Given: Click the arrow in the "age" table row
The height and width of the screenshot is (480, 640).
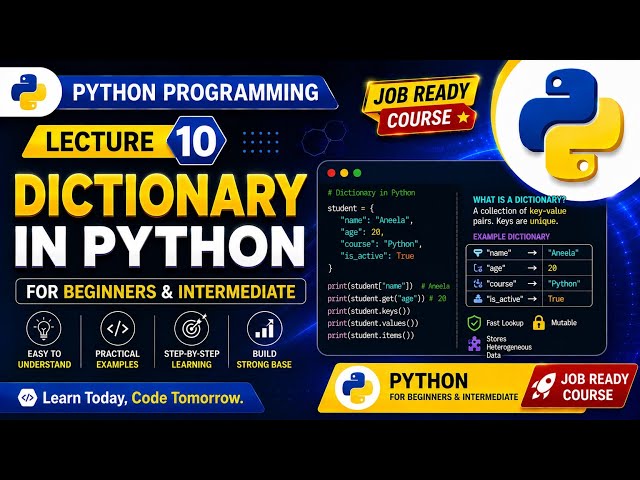Looking at the screenshot, I should click(x=532, y=268).
